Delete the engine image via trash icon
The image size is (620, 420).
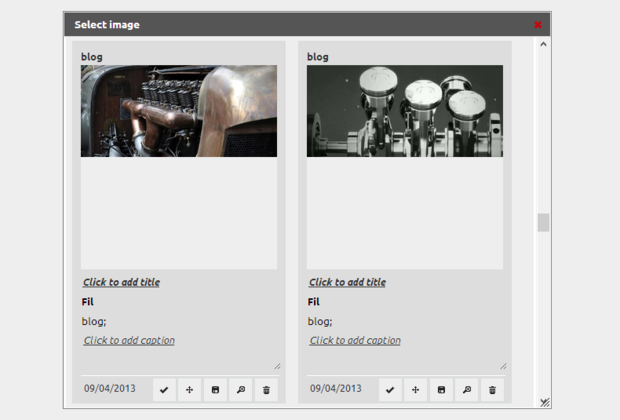(x=266, y=390)
